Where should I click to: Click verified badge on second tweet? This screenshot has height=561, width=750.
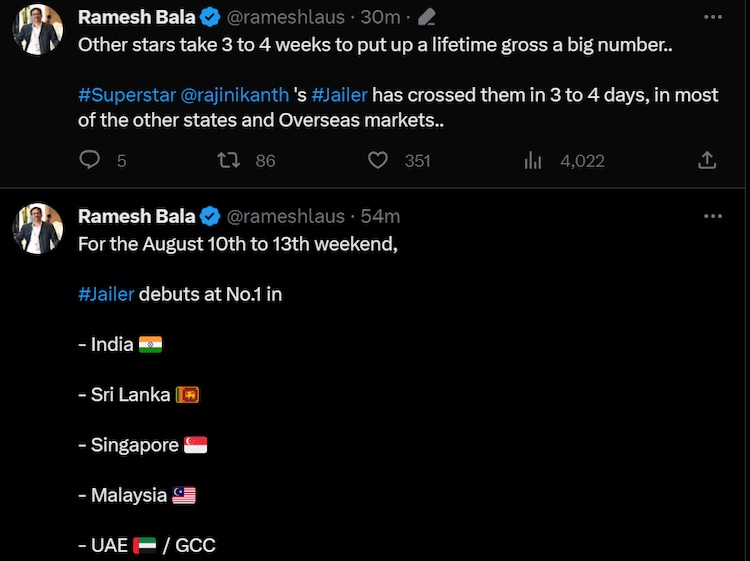pos(210,216)
